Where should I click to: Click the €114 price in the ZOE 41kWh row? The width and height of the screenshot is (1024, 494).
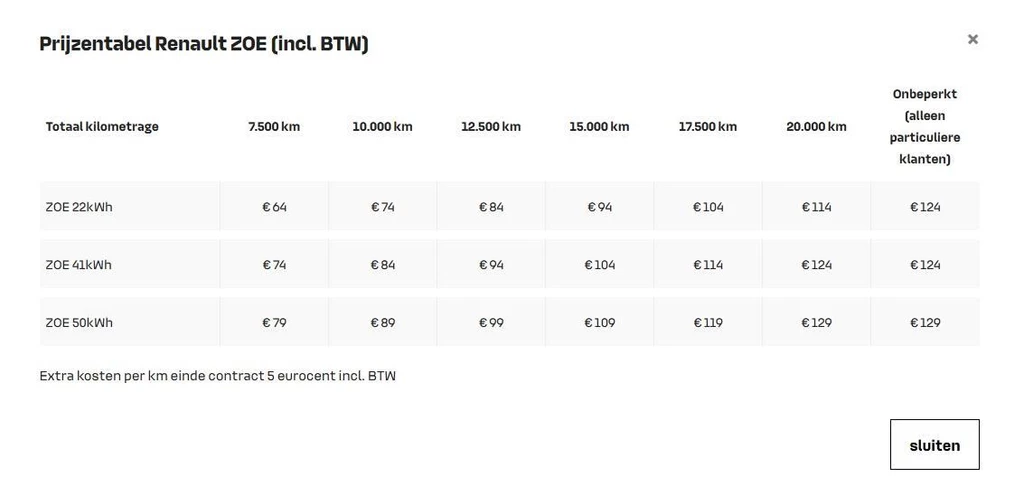pos(708,265)
